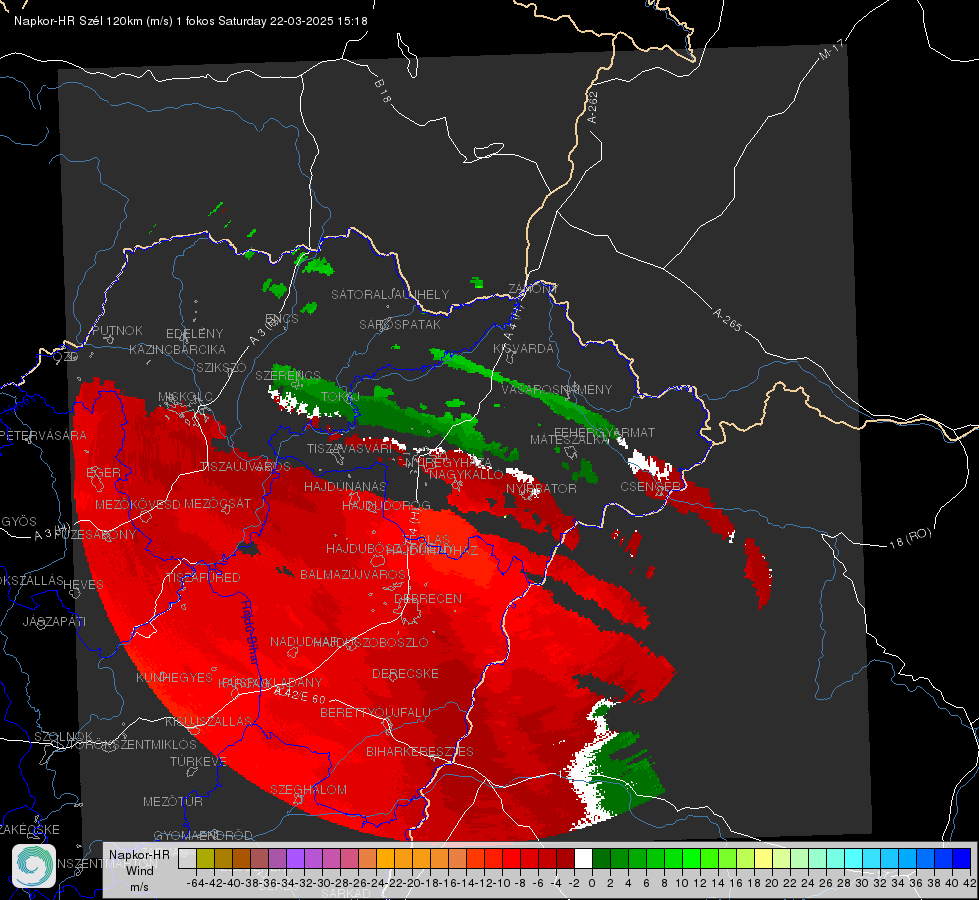Click the TISZAVASVÁRI label

pos(350,448)
